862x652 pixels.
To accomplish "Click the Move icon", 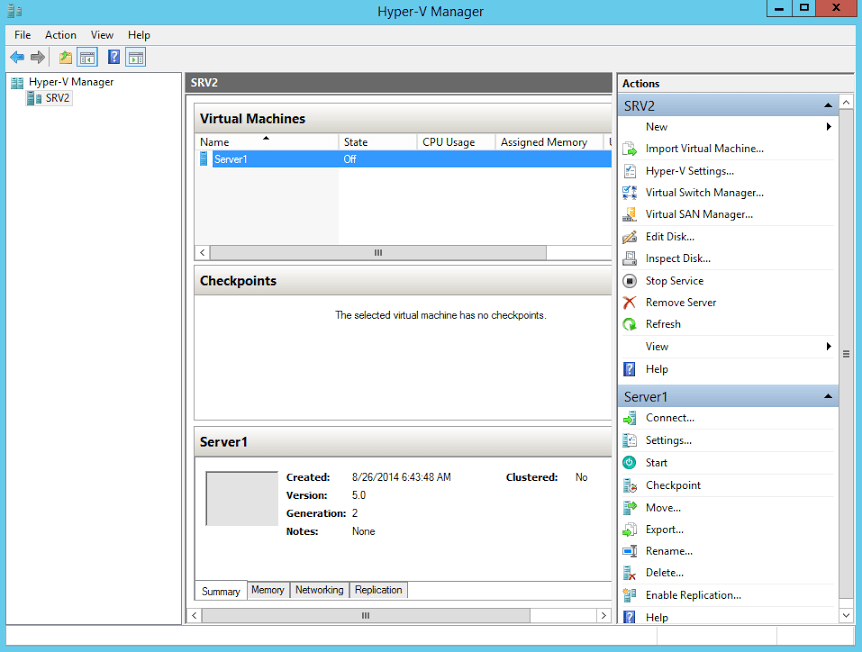I will (x=629, y=507).
